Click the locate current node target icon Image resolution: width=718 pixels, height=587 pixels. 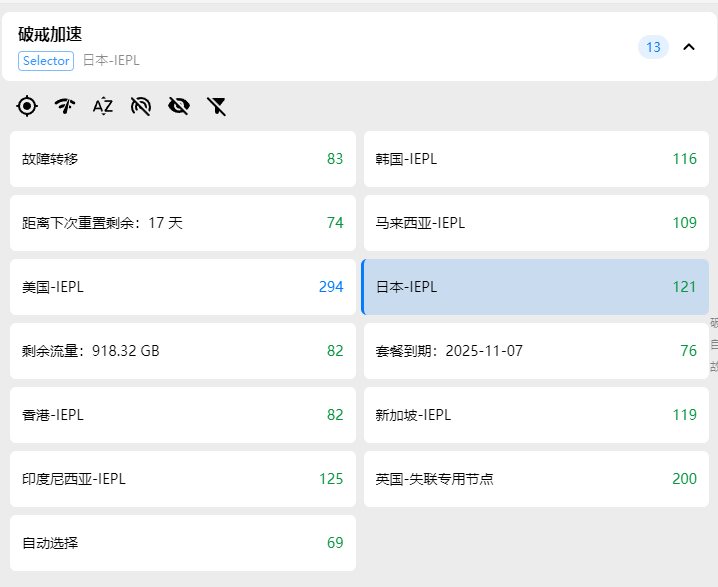27,106
